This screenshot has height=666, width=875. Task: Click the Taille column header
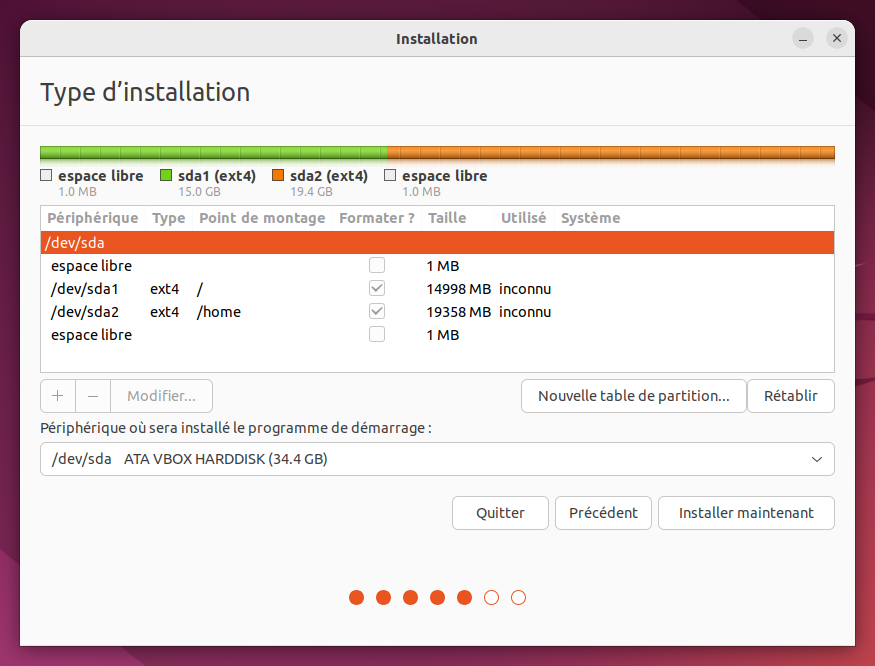click(x=446, y=218)
